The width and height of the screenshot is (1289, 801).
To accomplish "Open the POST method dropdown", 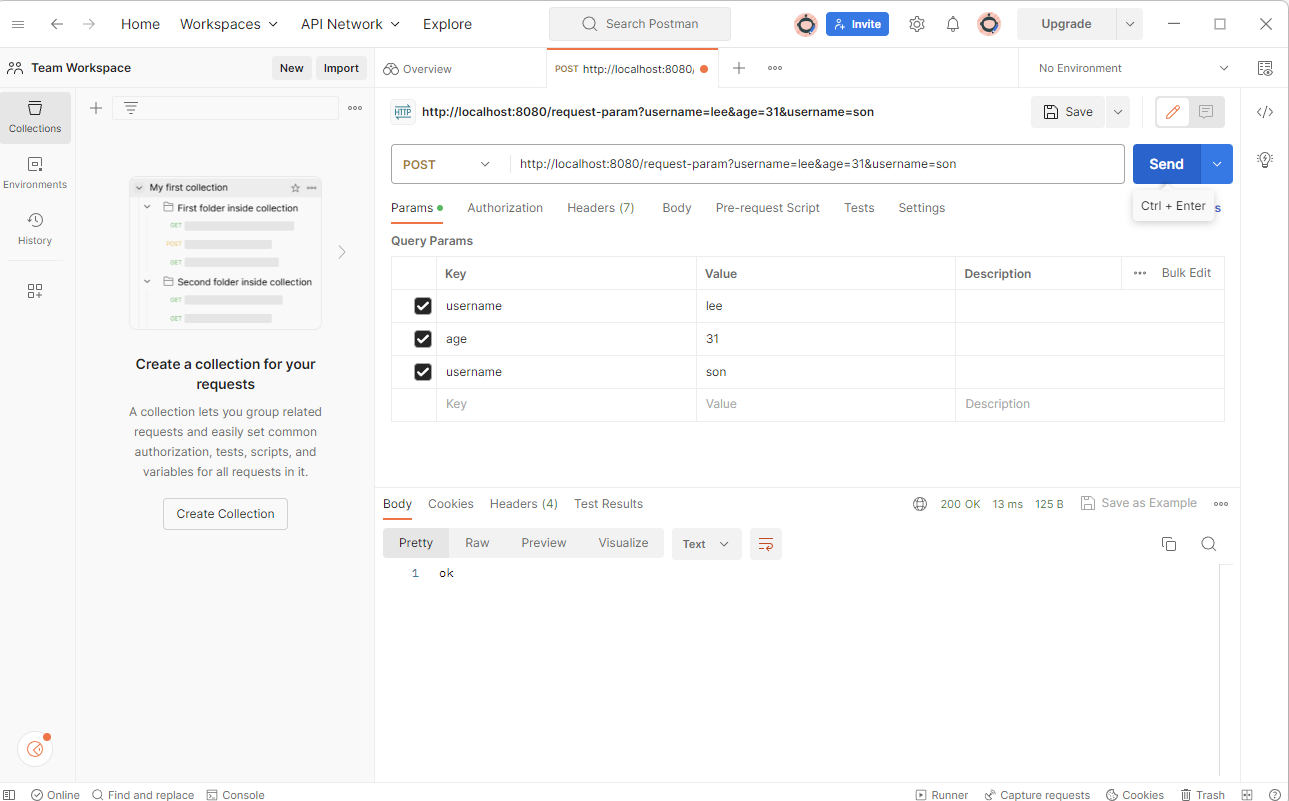I will 447,164.
